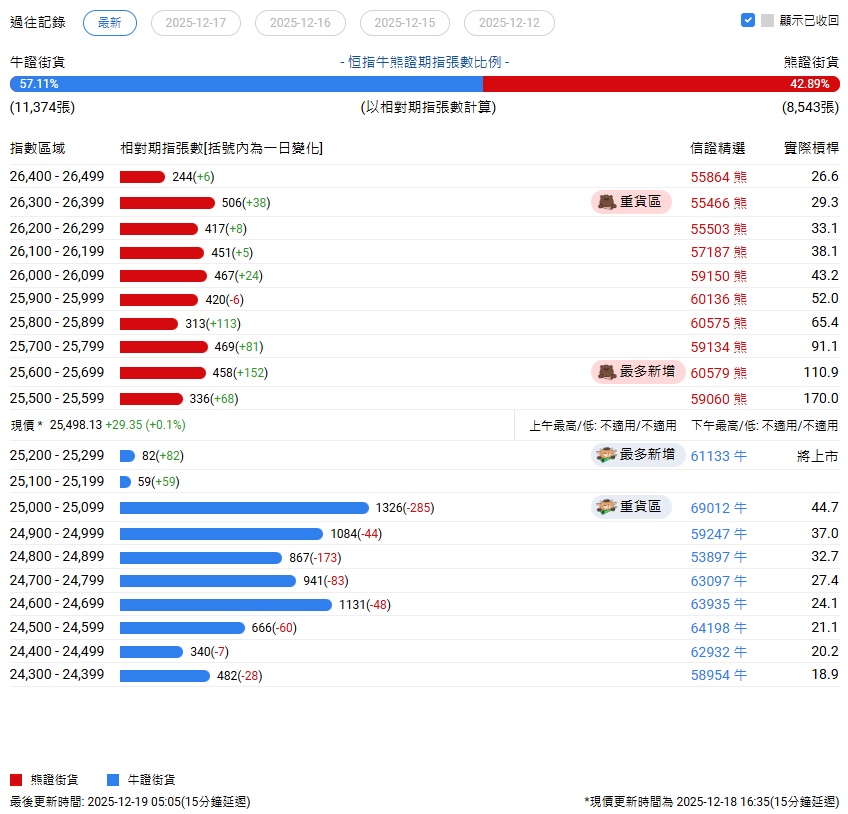Open bear warrant 55466
Viewport: 848px width, 814px height.
(x=718, y=203)
